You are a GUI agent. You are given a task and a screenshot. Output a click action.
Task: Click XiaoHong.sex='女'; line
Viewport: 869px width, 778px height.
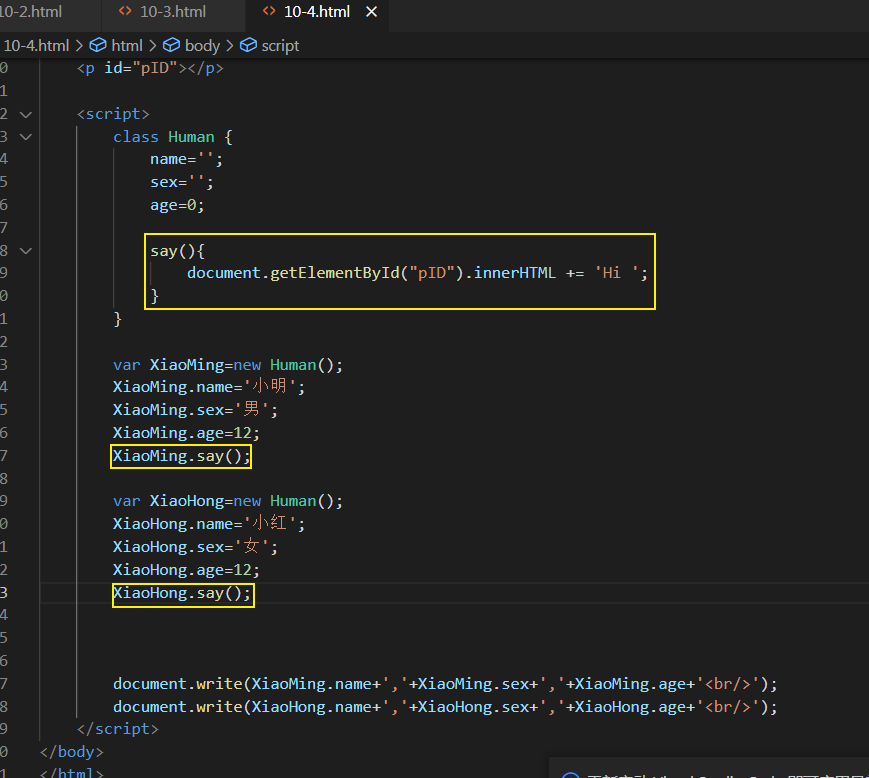click(196, 547)
